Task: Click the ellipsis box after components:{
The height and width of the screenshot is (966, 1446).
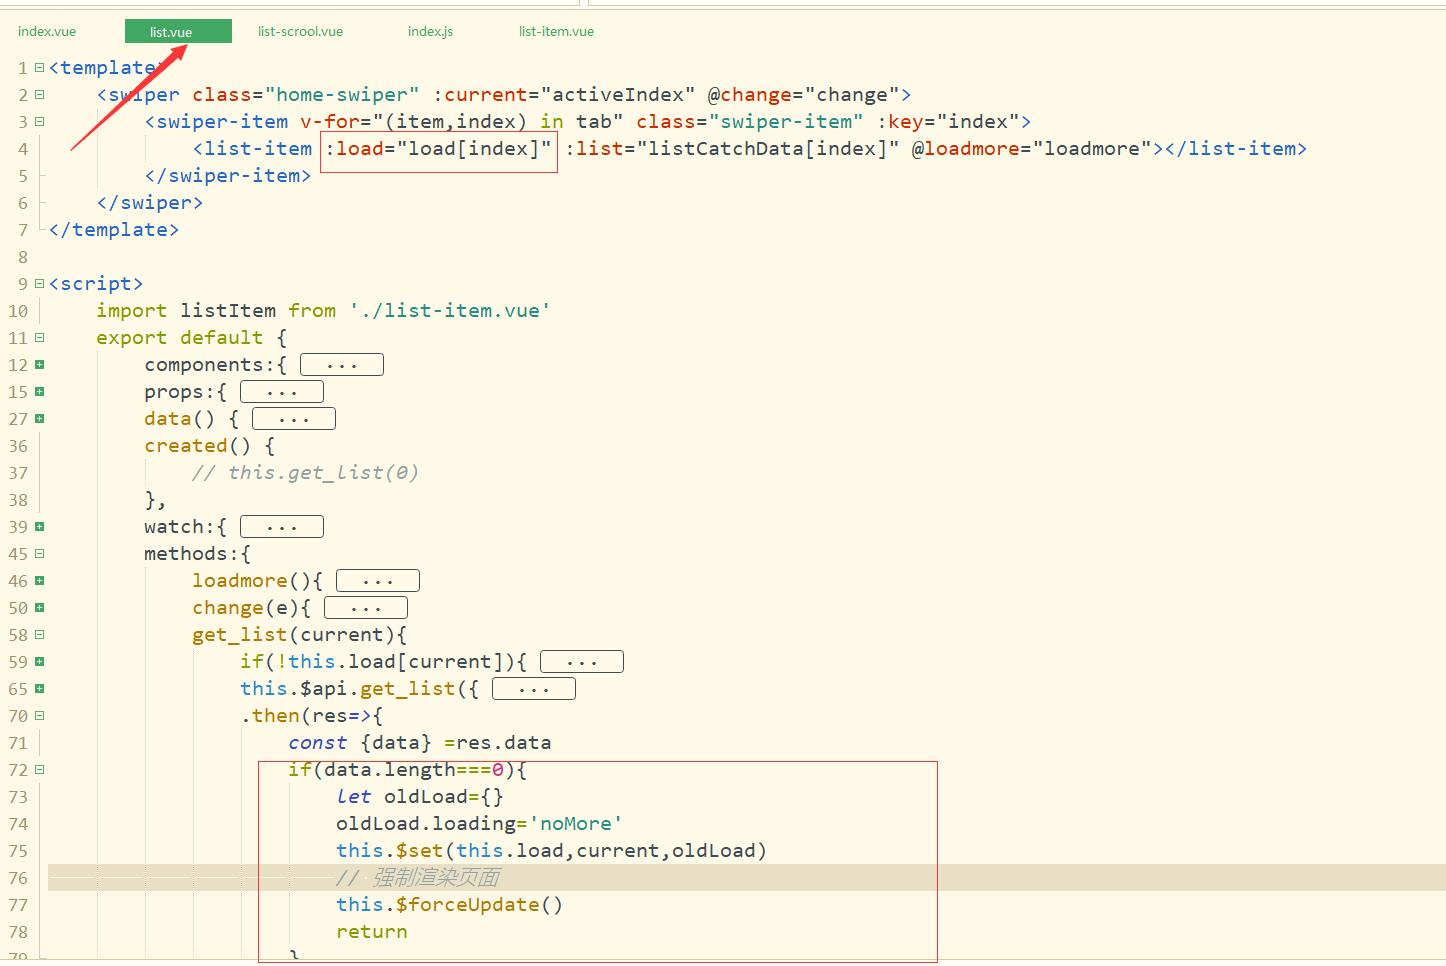Action: pos(342,365)
